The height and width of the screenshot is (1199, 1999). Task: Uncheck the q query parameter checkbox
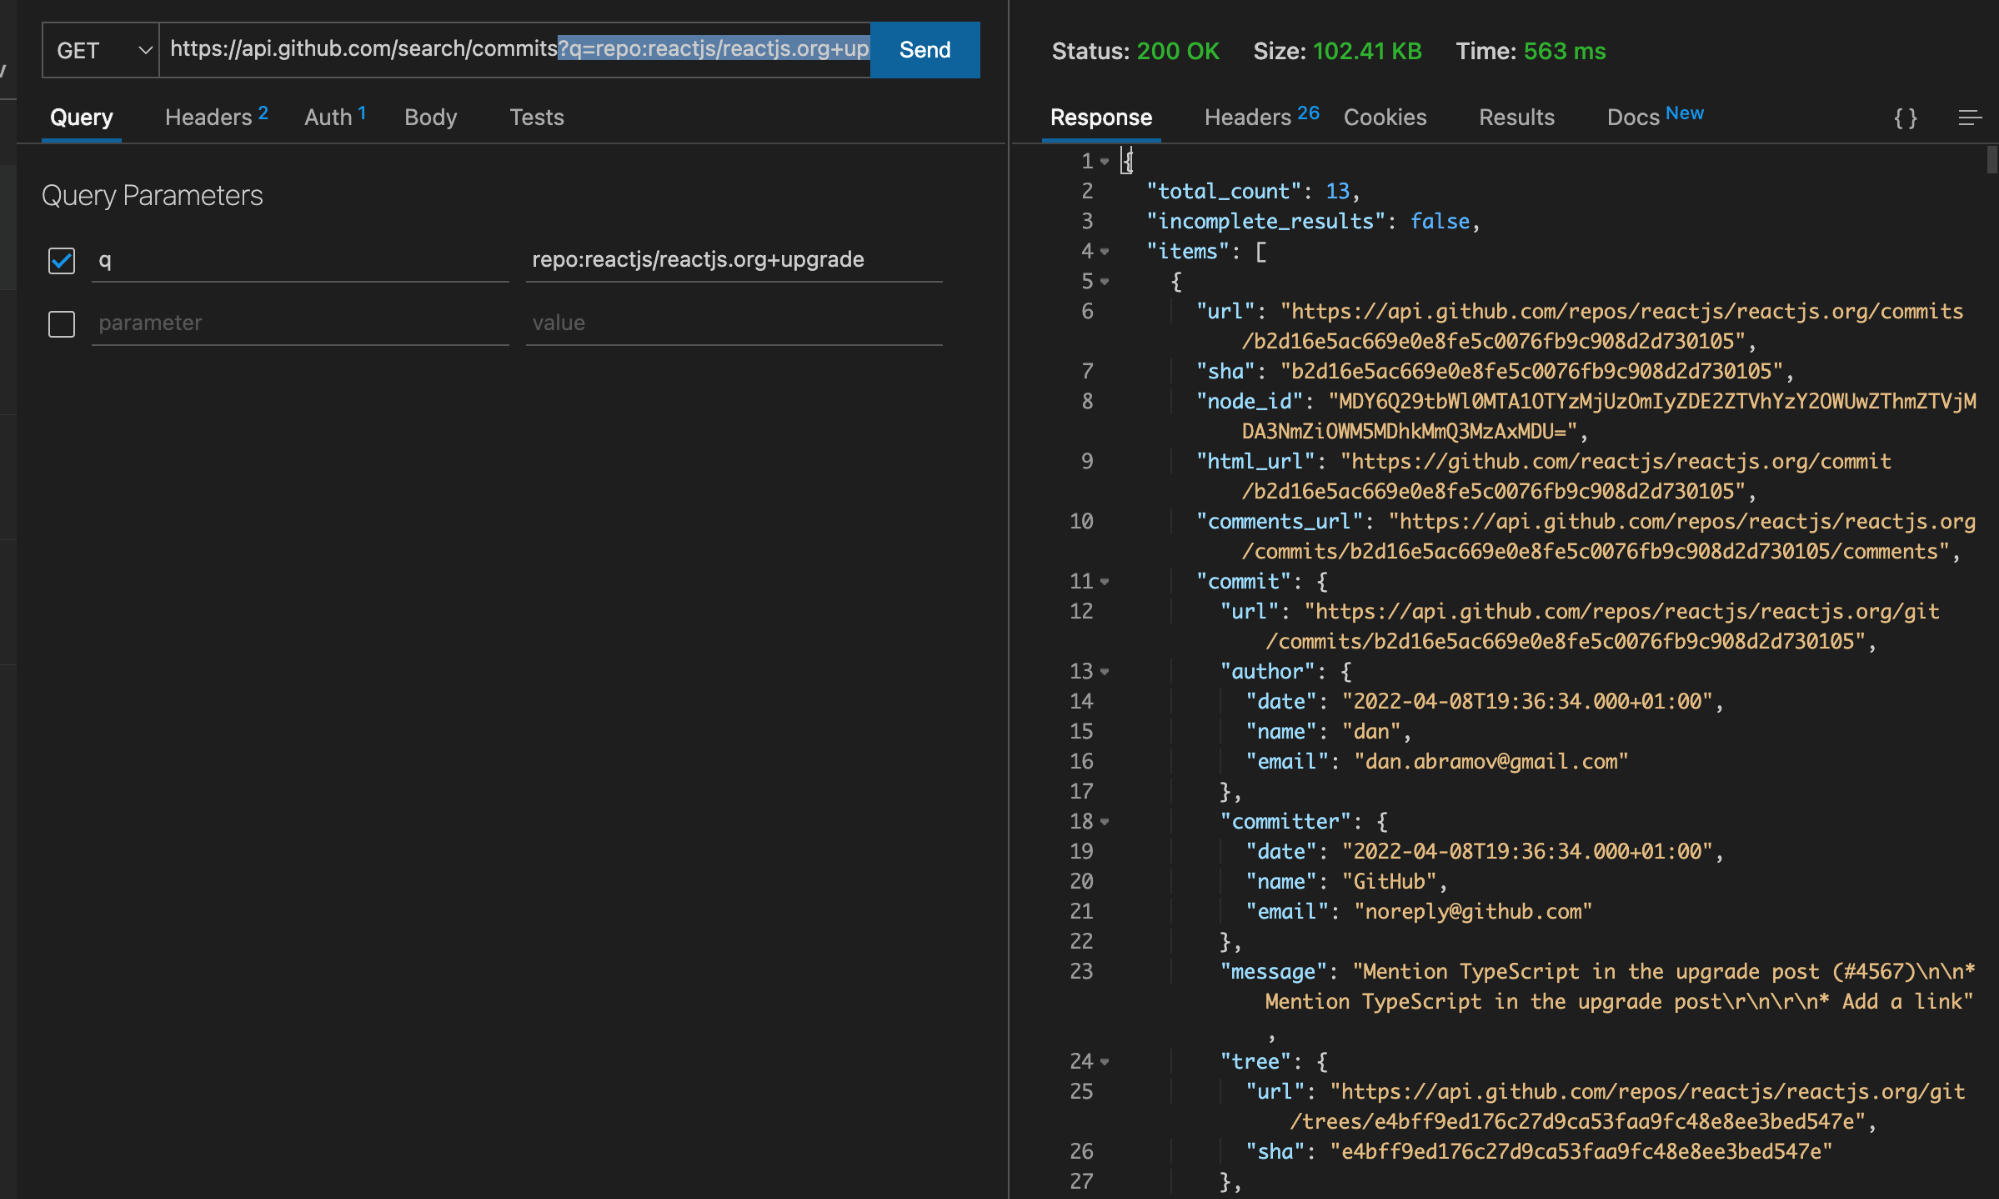(x=62, y=261)
